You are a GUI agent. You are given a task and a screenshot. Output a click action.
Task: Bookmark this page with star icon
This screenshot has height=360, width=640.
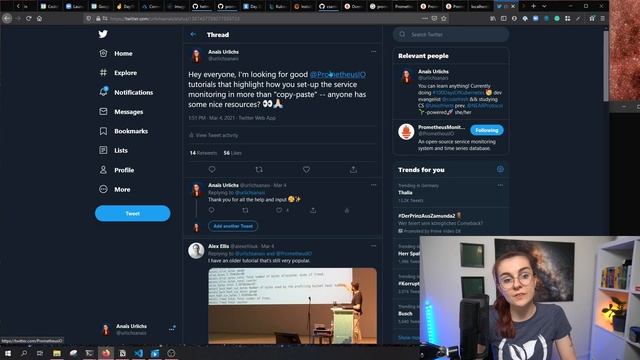tap(444, 18)
